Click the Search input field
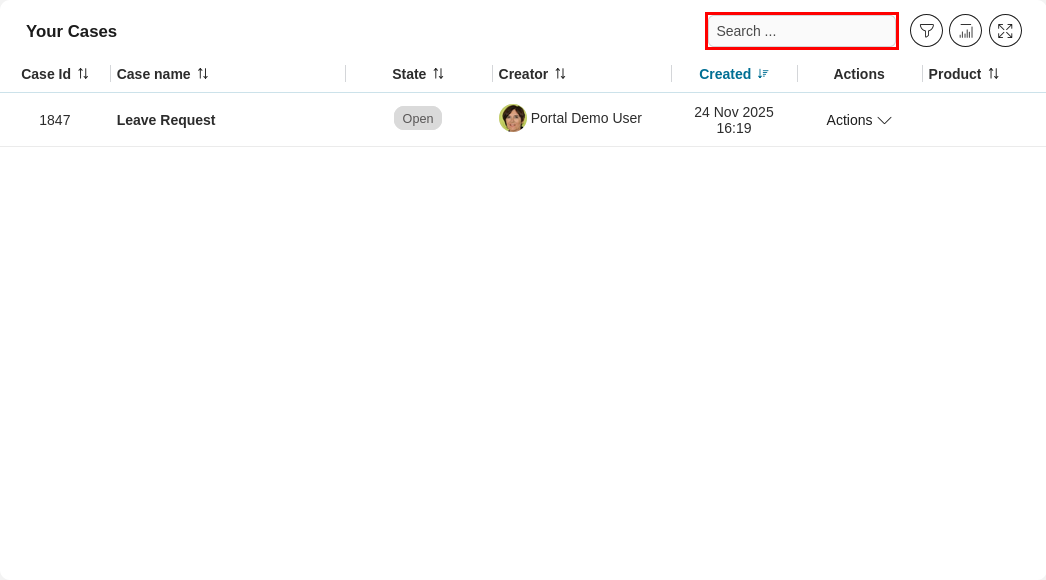Image resolution: width=1046 pixels, height=580 pixels. pos(800,31)
